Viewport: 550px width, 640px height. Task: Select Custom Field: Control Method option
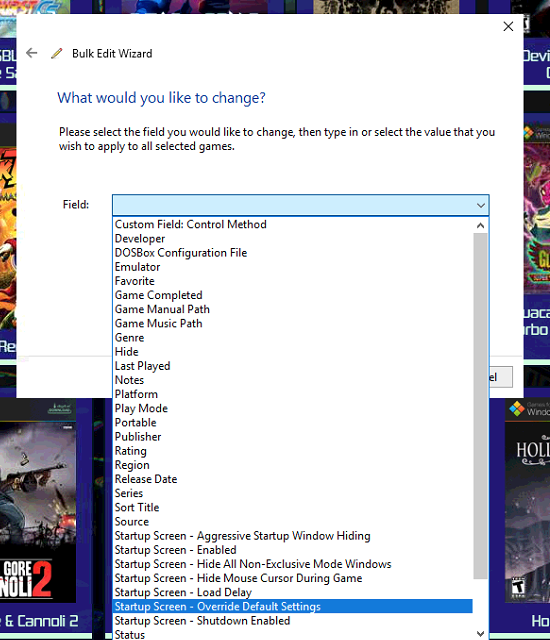tap(293, 224)
